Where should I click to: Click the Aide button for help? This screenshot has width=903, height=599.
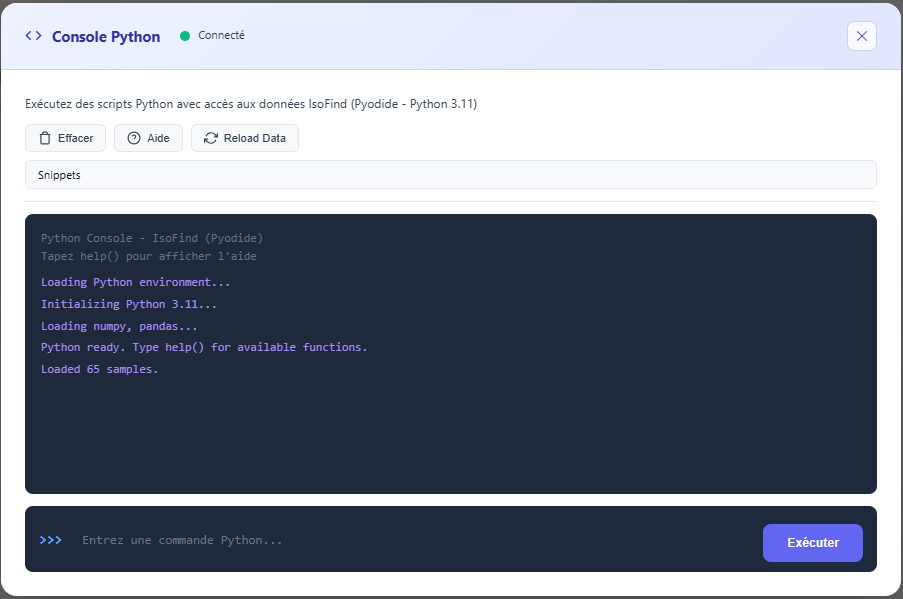click(148, 138)
